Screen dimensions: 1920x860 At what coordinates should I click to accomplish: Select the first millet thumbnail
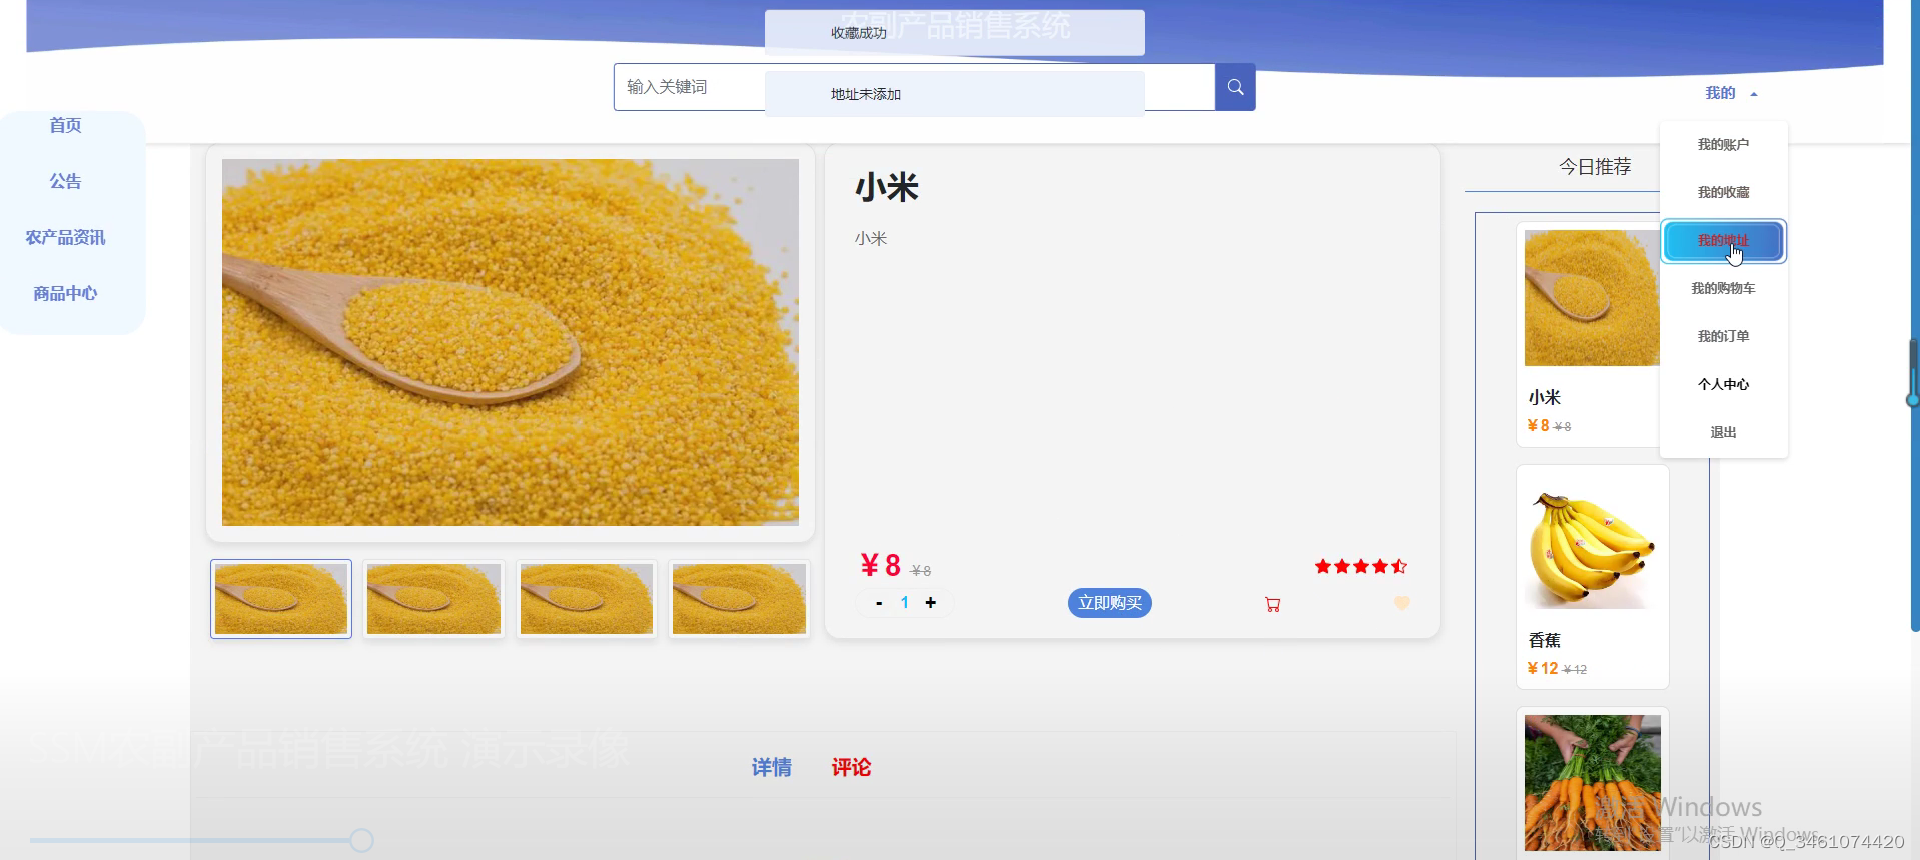(281, 599)
